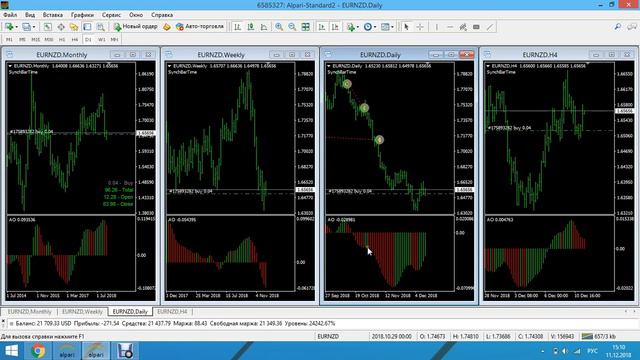This screenshot has width=640, height=360.
Task: Select the order line label on H4 chart
Action: pos(509,128)
